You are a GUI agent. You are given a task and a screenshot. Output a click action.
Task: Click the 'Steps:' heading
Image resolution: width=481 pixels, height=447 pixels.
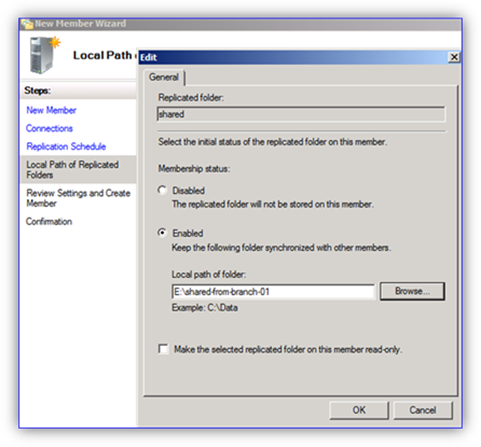[x=37, y=90]
